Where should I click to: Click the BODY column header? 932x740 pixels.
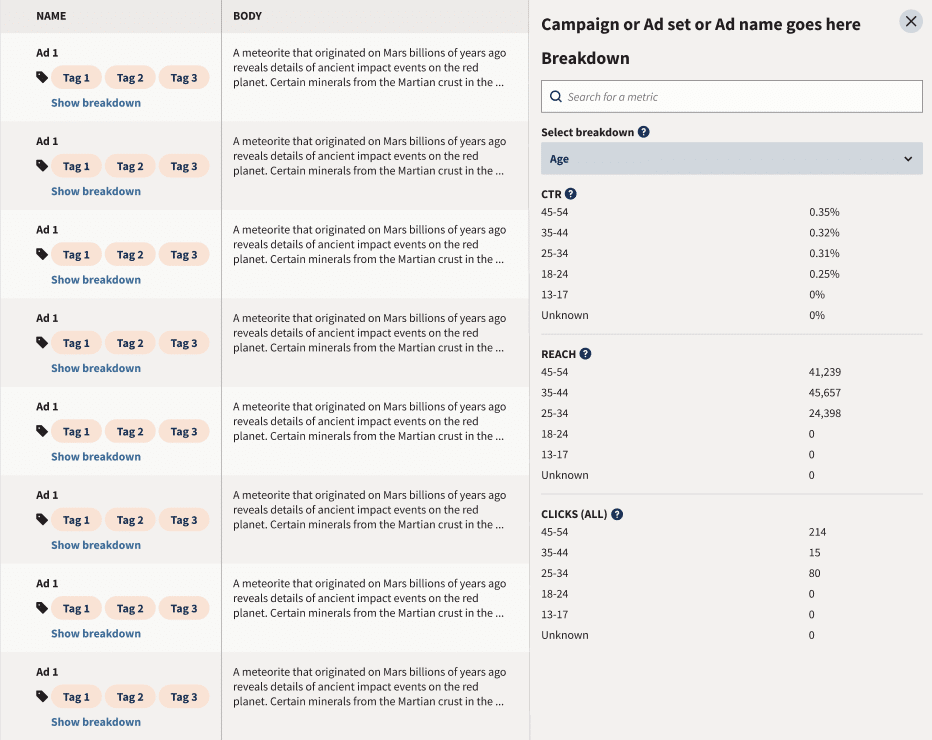tap(248, 17)
